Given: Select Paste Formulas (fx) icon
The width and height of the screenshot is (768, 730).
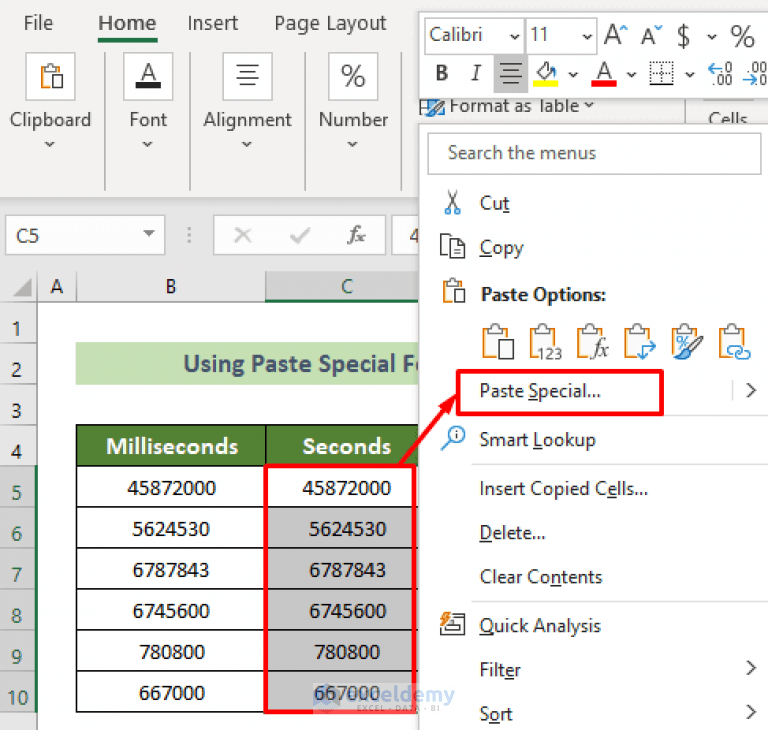Looking at the screenshot, I should pos(592,342).
